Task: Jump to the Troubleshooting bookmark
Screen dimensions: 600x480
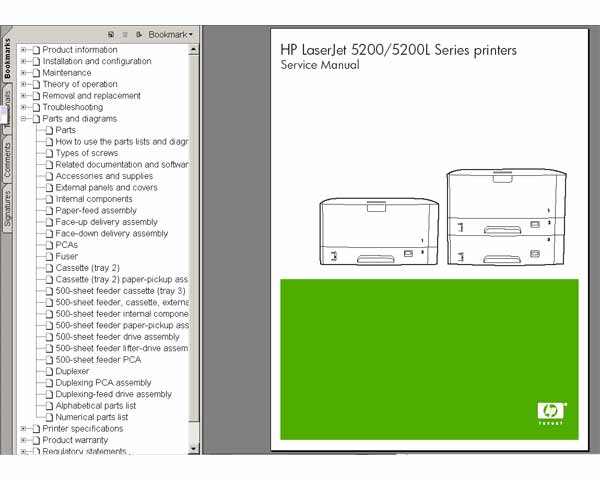Action: pyautogui.click(x=73, y=107)
